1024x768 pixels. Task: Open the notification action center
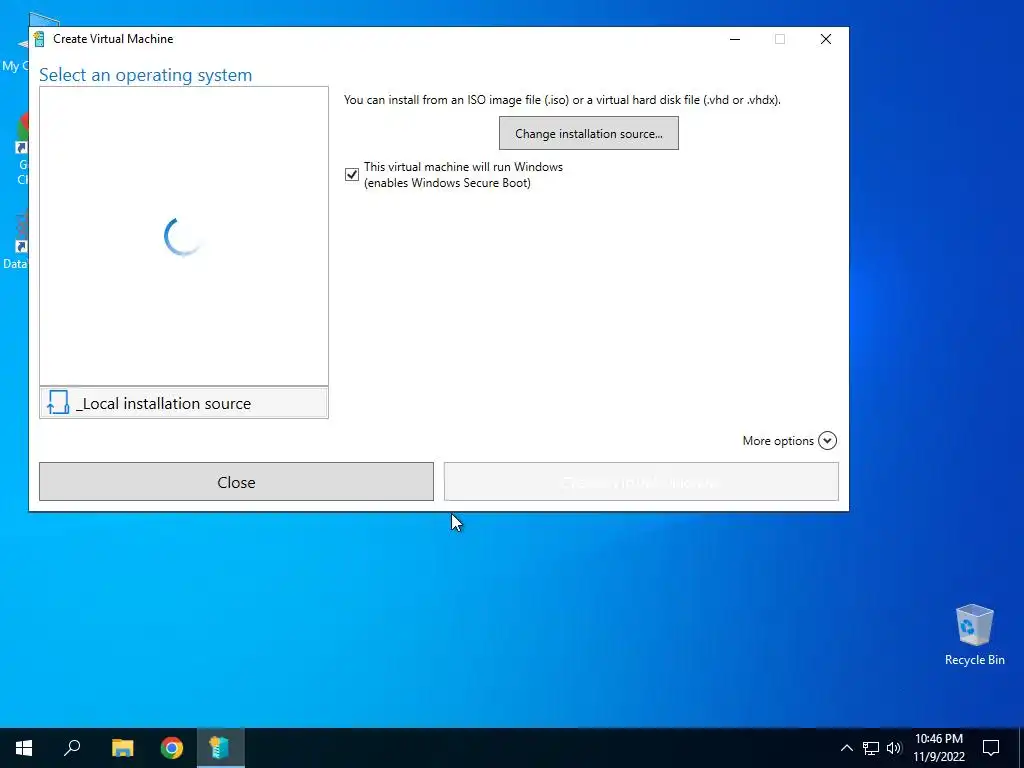(991, 748)
